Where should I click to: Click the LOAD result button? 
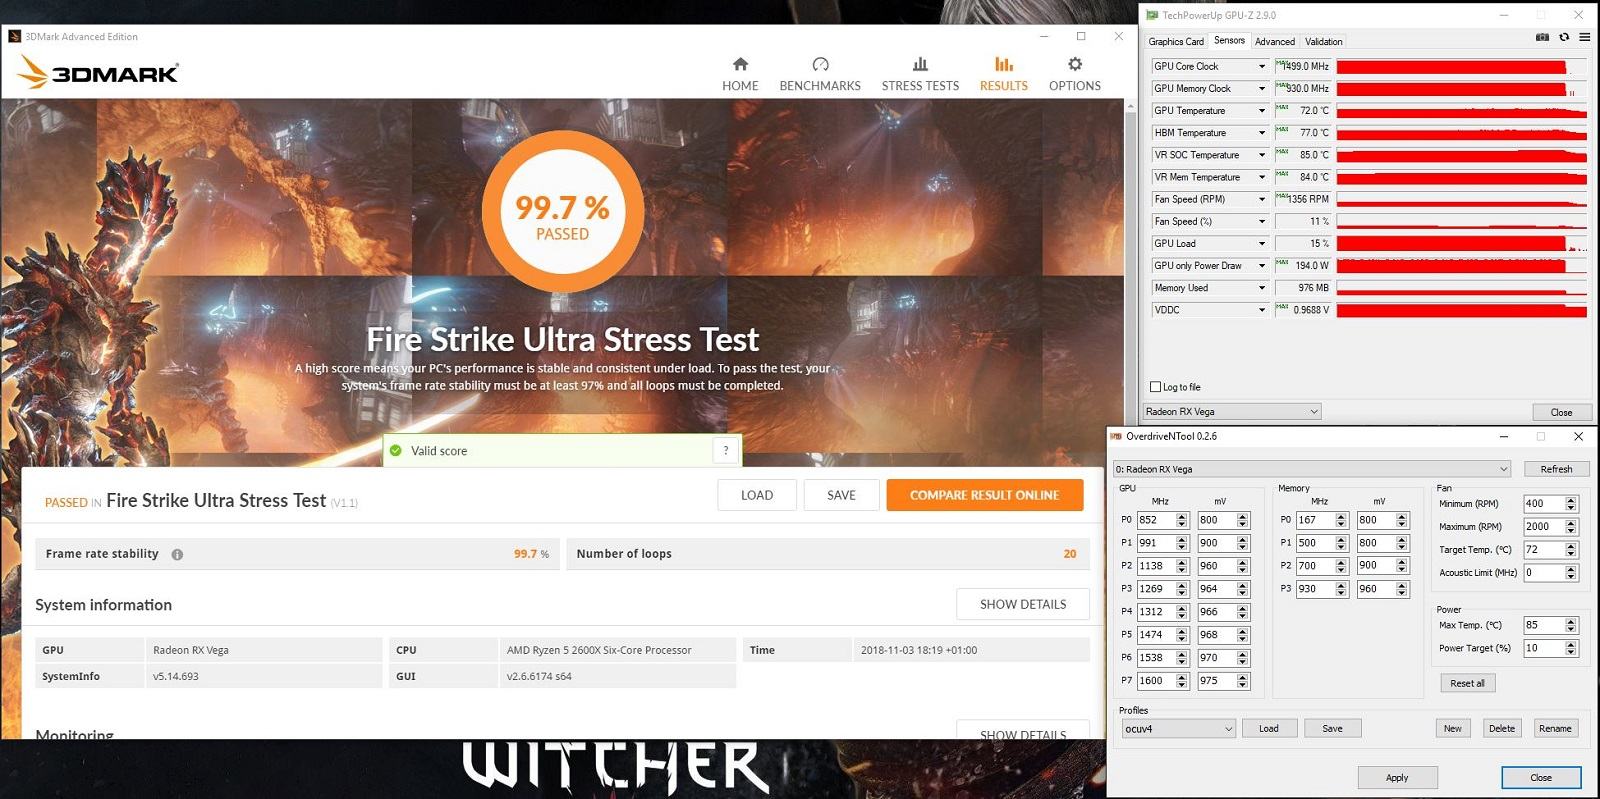(x=757, y=495)
